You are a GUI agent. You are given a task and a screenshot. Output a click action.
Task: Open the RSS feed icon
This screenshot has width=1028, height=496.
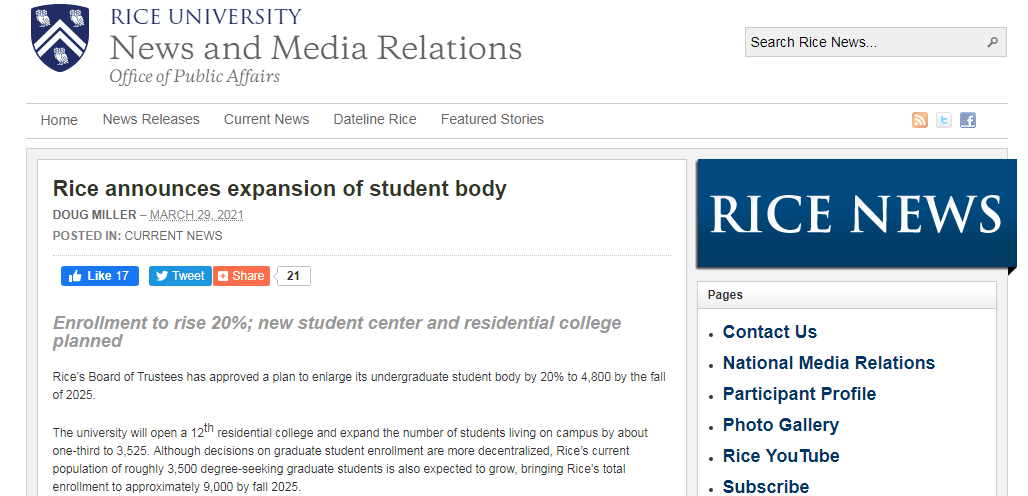click(920, 120)
